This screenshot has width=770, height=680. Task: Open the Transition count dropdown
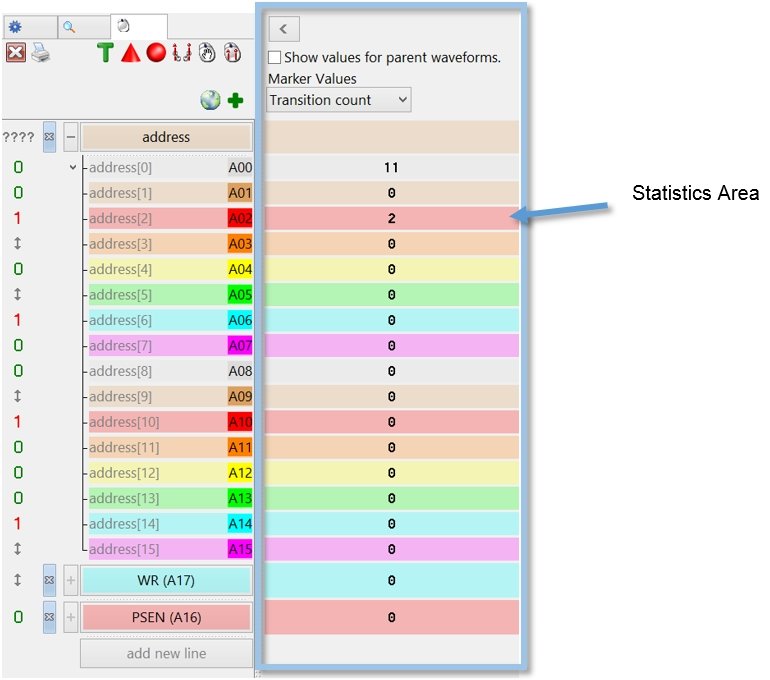click(339, 100)
